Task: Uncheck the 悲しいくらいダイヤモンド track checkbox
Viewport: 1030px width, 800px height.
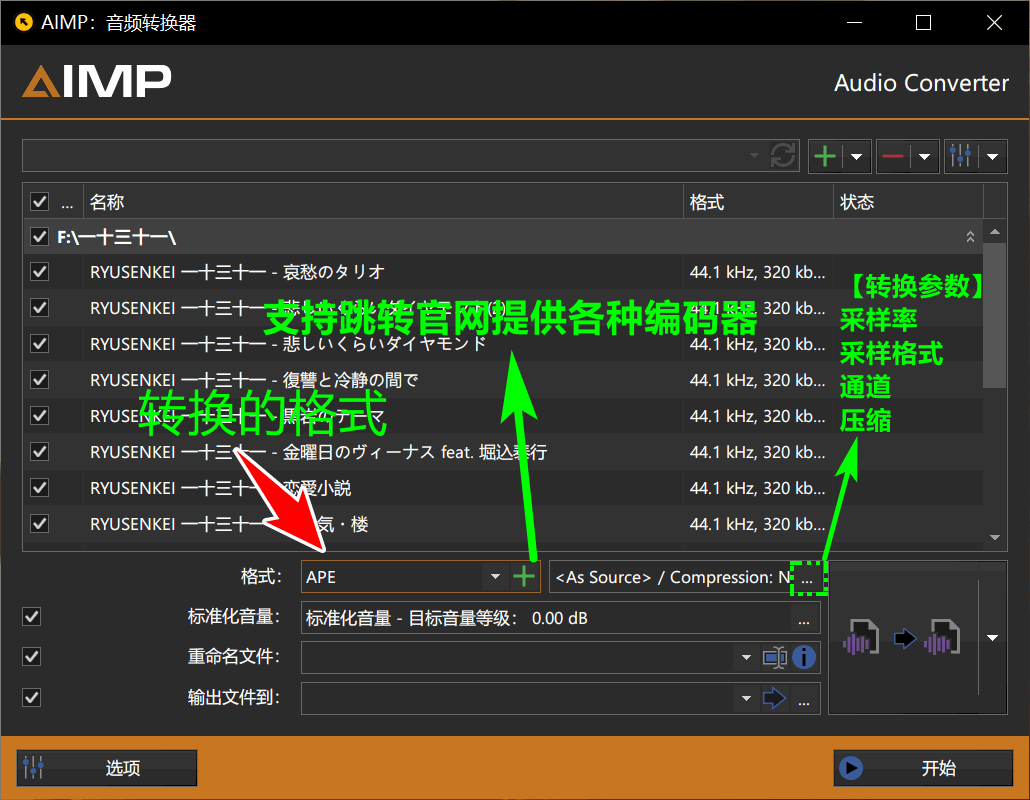Action: (x=39, y=344)
